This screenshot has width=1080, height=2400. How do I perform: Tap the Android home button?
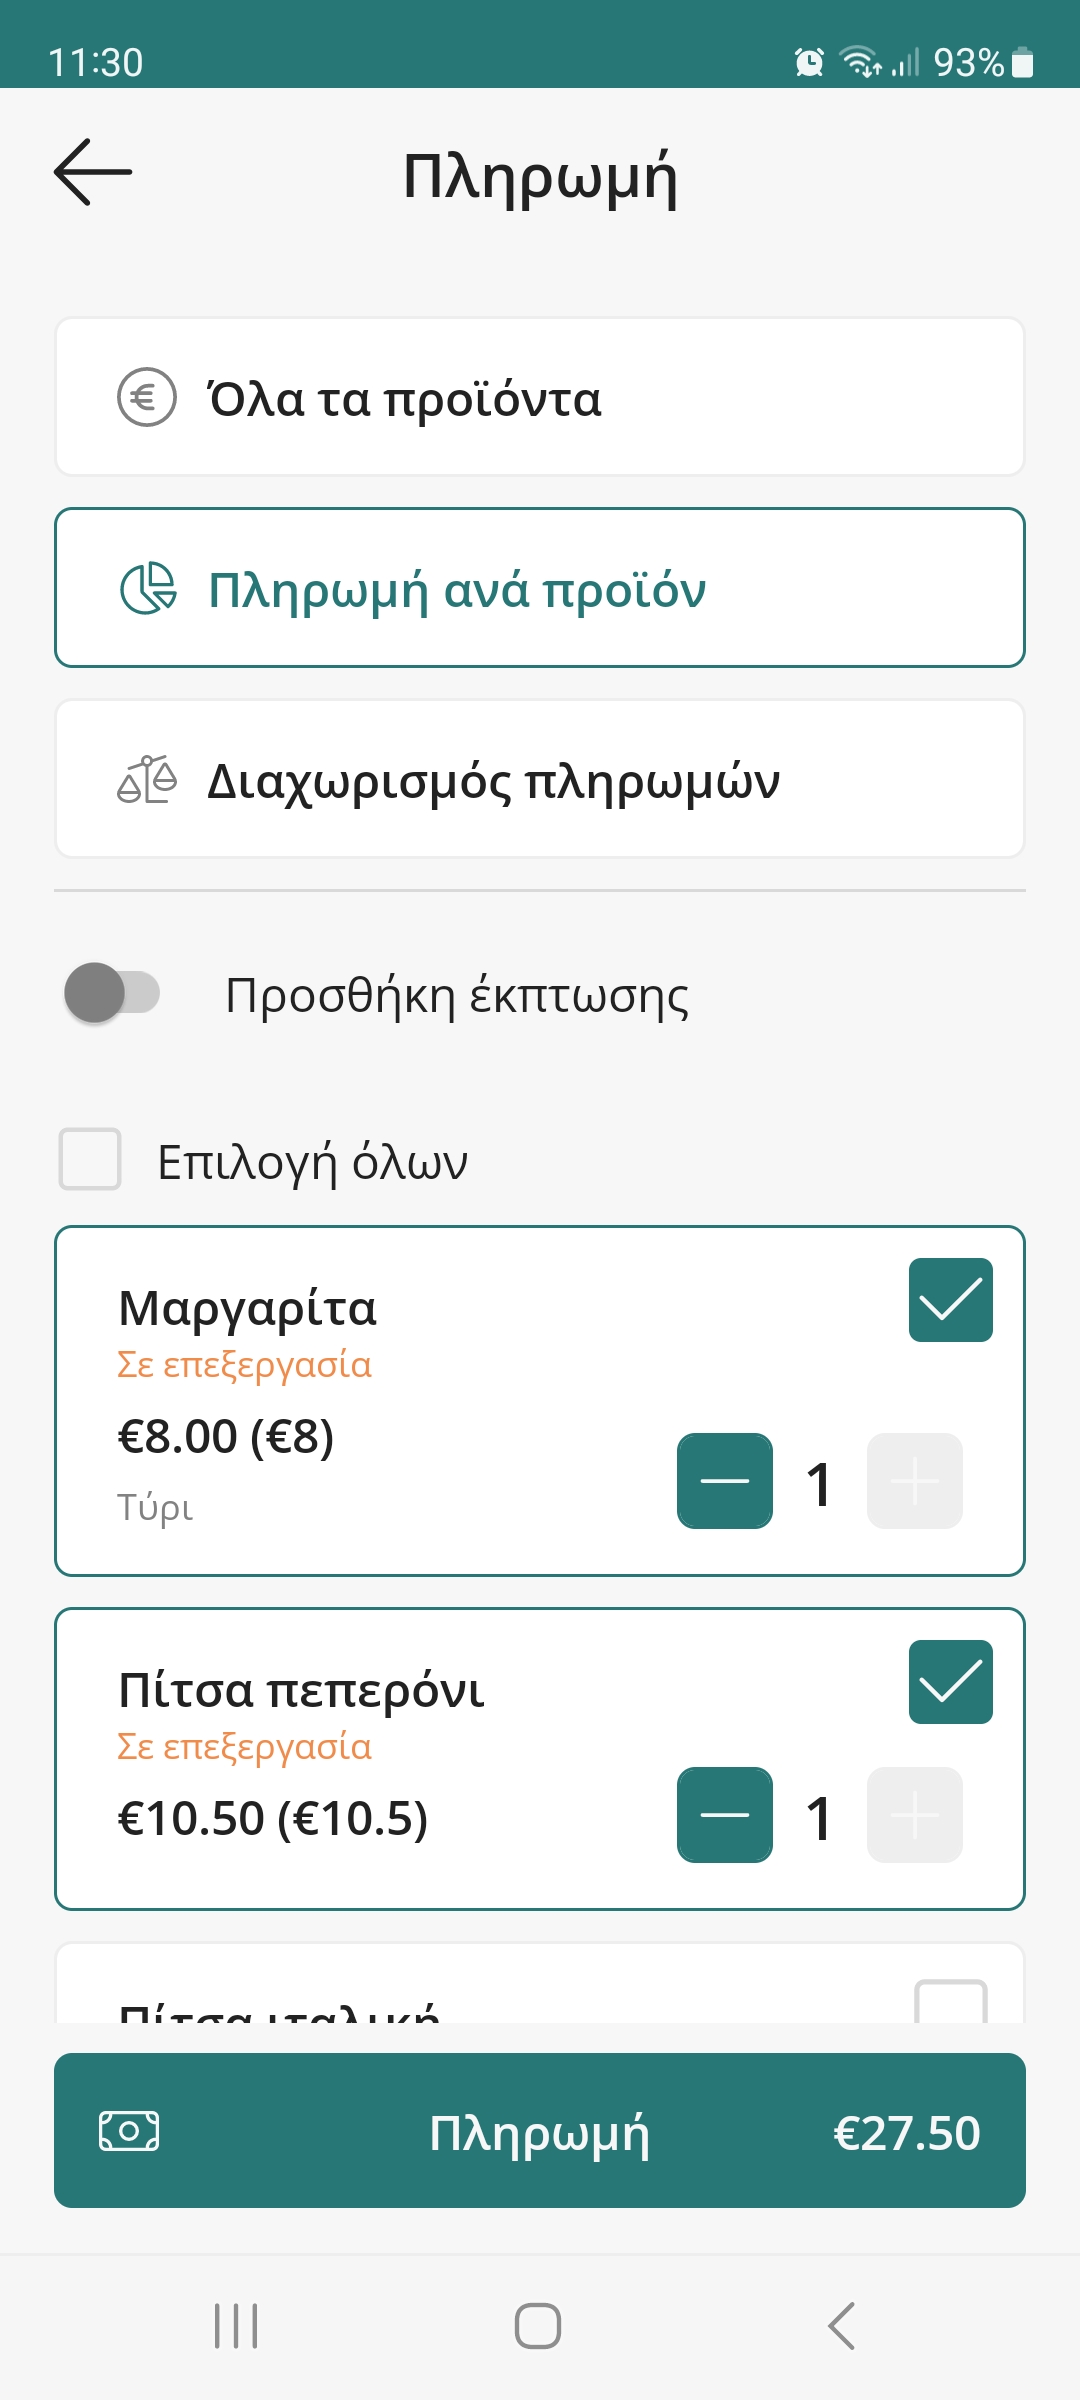[538, 2325]
